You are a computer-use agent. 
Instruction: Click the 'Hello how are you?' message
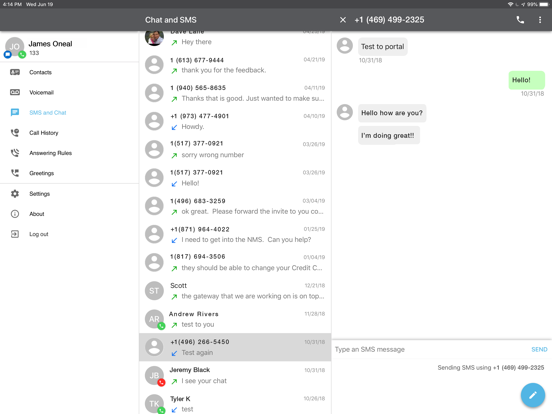click(x=392, y=113)
